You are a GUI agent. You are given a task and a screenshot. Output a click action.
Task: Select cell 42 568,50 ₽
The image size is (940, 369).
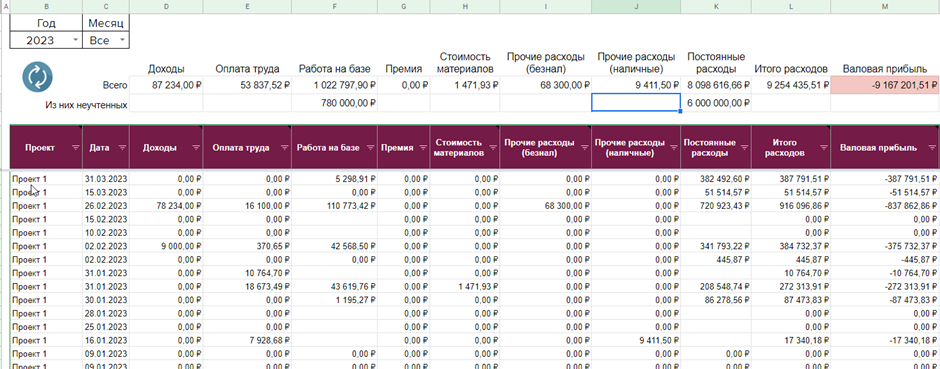click(x=335, y=246)
